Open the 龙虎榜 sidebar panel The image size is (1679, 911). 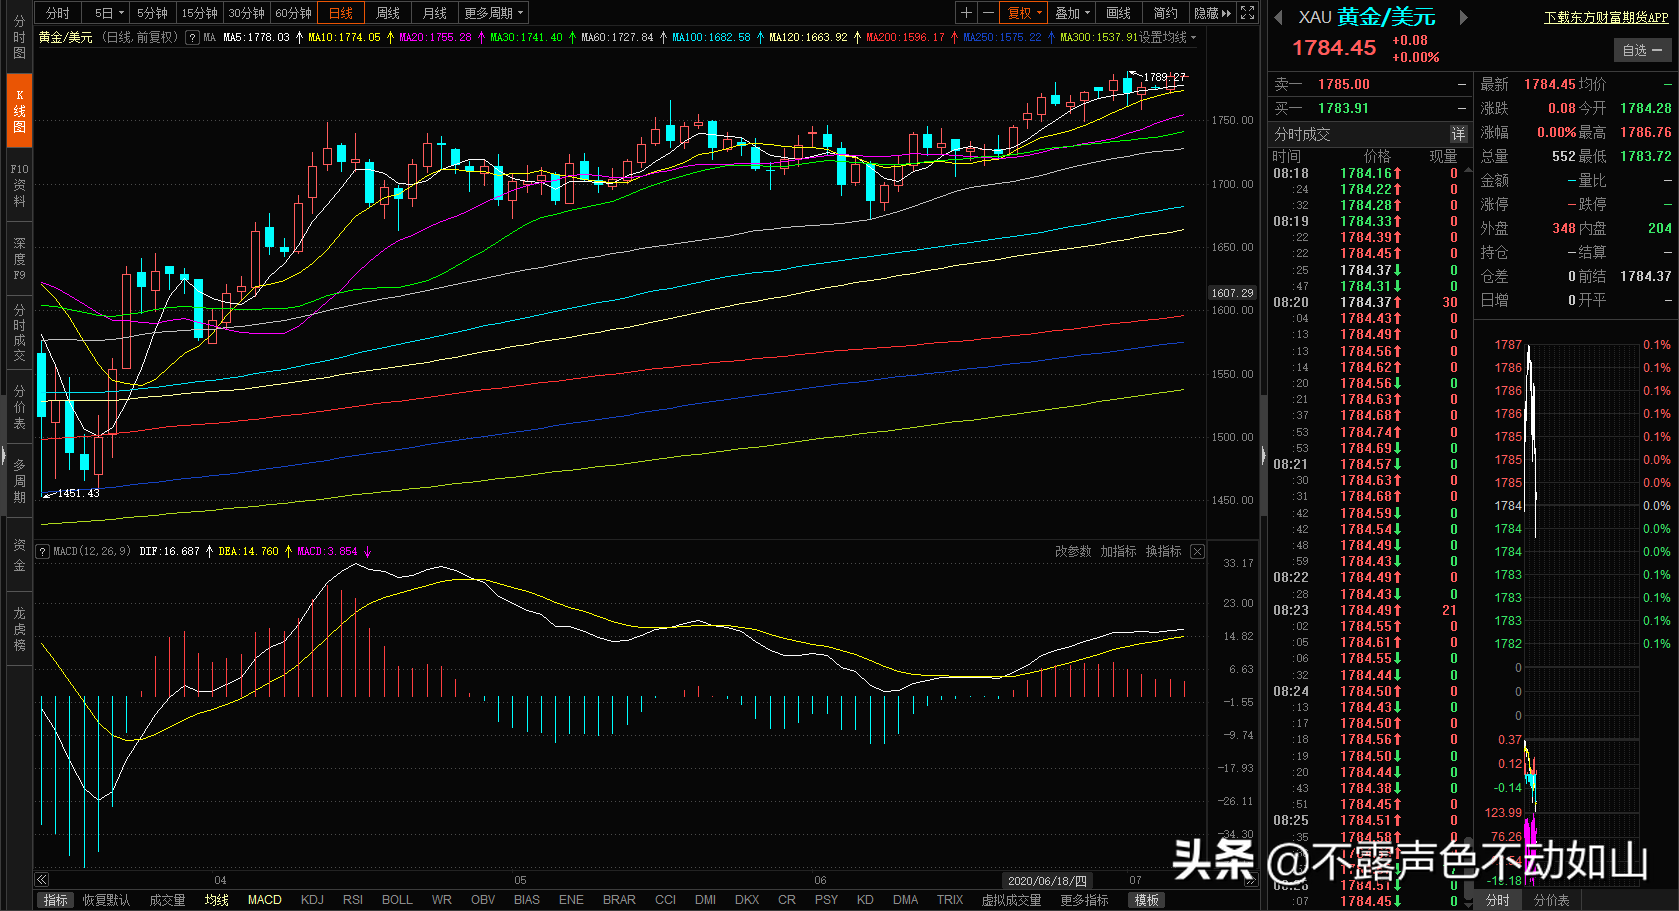18,630
